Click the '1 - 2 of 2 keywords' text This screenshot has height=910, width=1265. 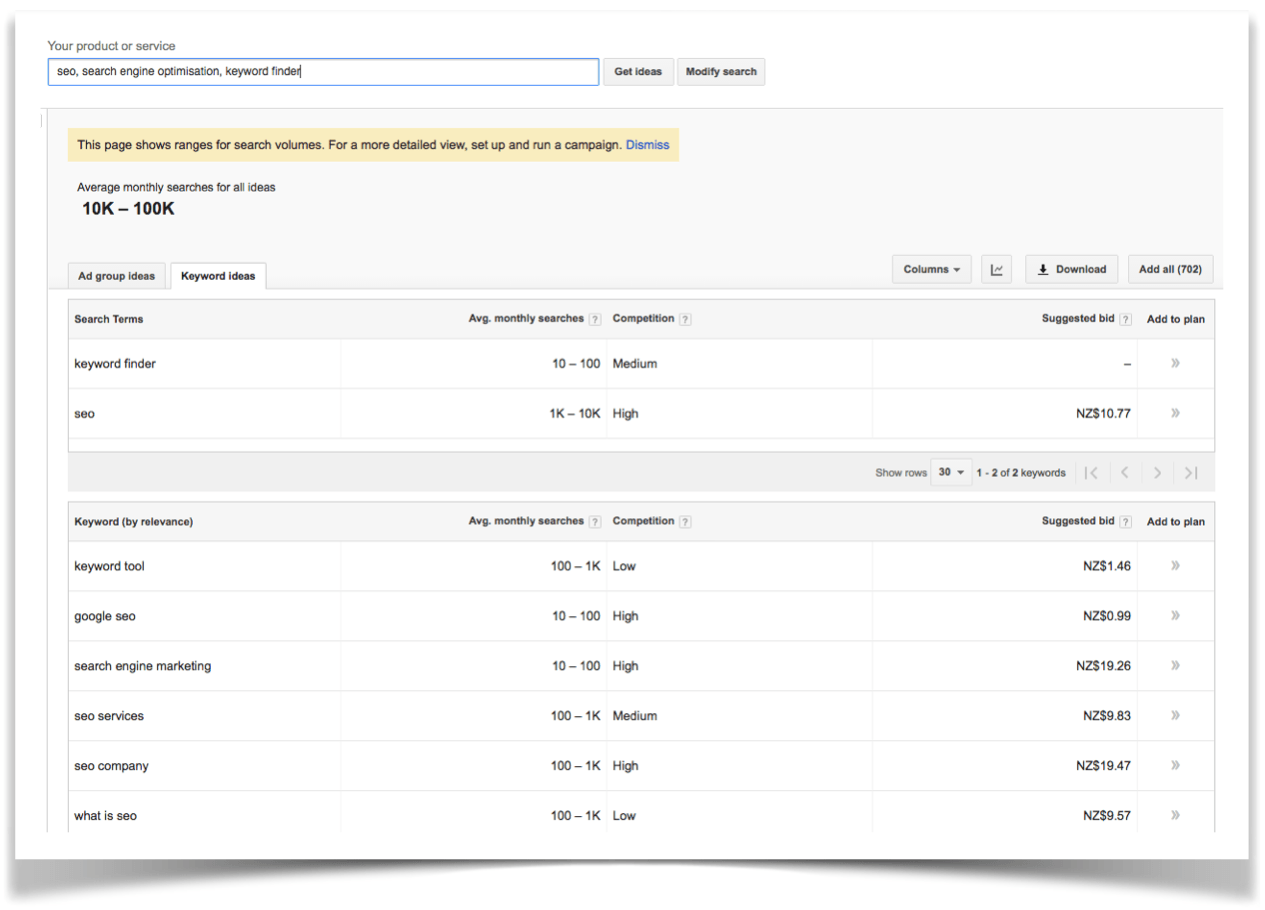1021,473
